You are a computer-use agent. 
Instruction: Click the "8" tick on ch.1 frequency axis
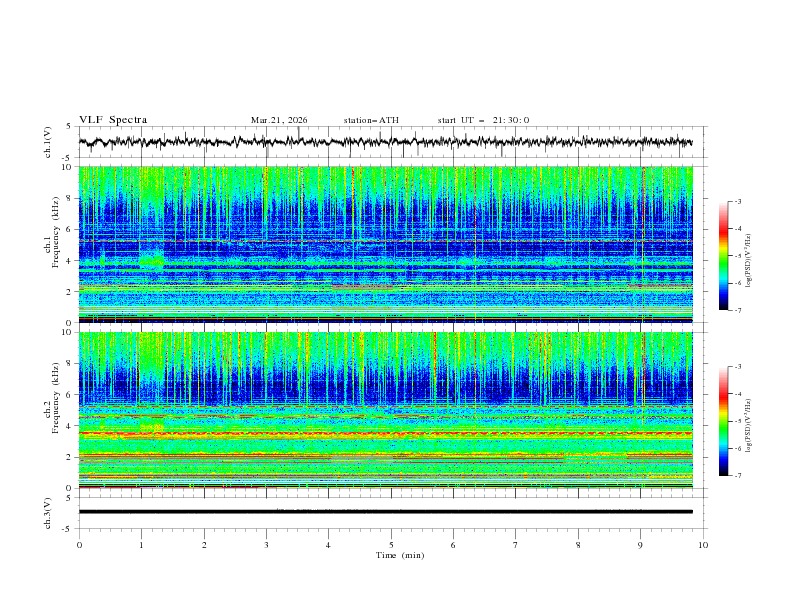coord(71,198)
